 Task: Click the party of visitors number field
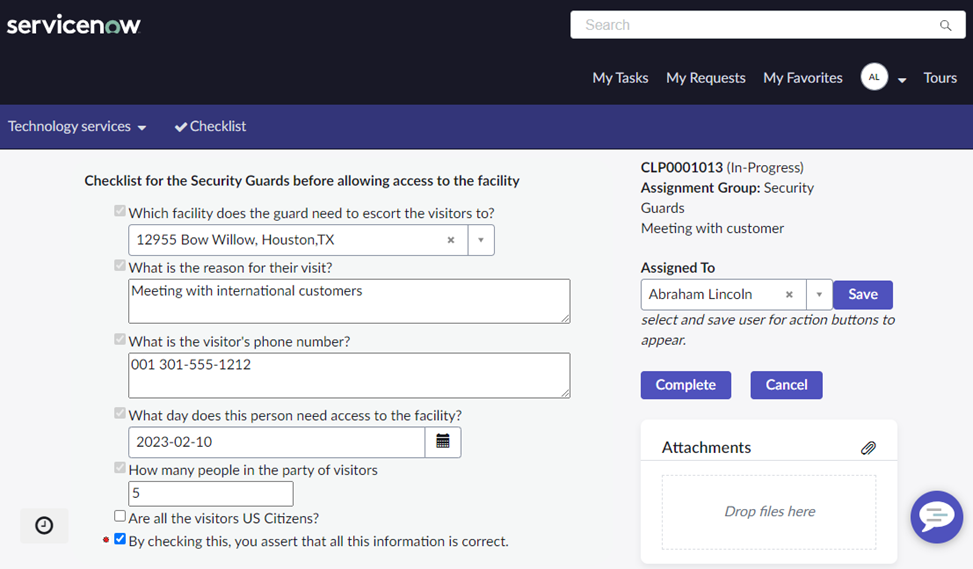coord(211,493)
